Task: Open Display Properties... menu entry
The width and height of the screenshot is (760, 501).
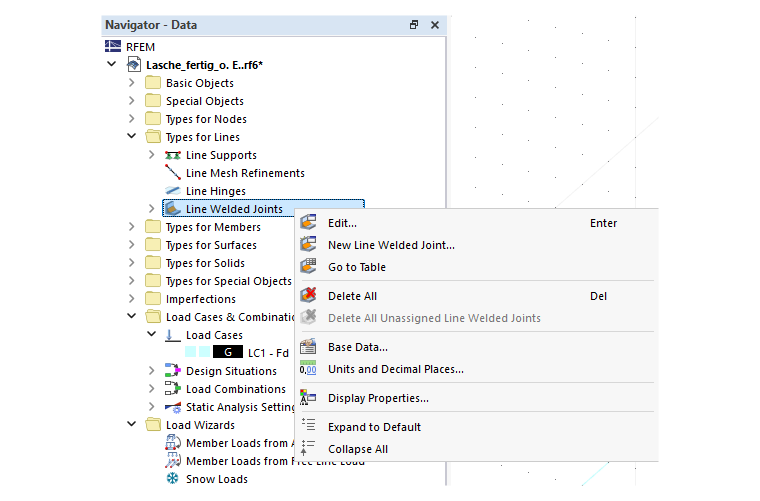Action: point(378,398)
